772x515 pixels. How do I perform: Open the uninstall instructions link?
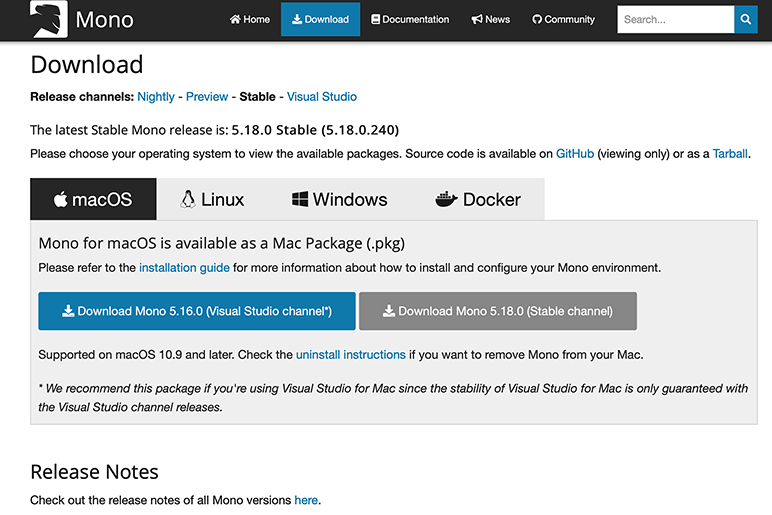click(x=350, y=355)
